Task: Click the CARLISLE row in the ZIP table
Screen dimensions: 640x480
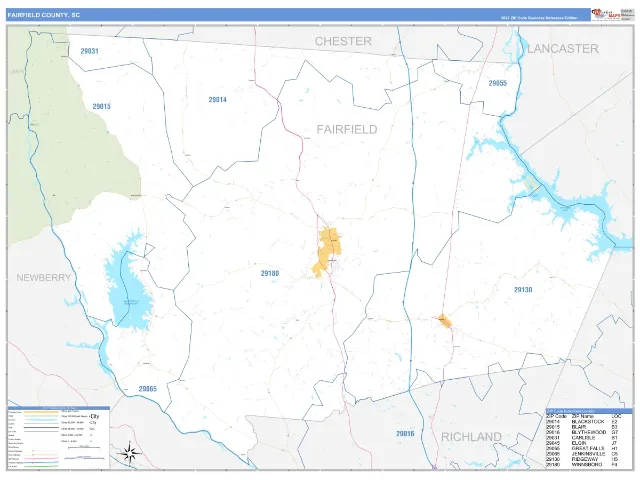Action: (x=582, y=438)
